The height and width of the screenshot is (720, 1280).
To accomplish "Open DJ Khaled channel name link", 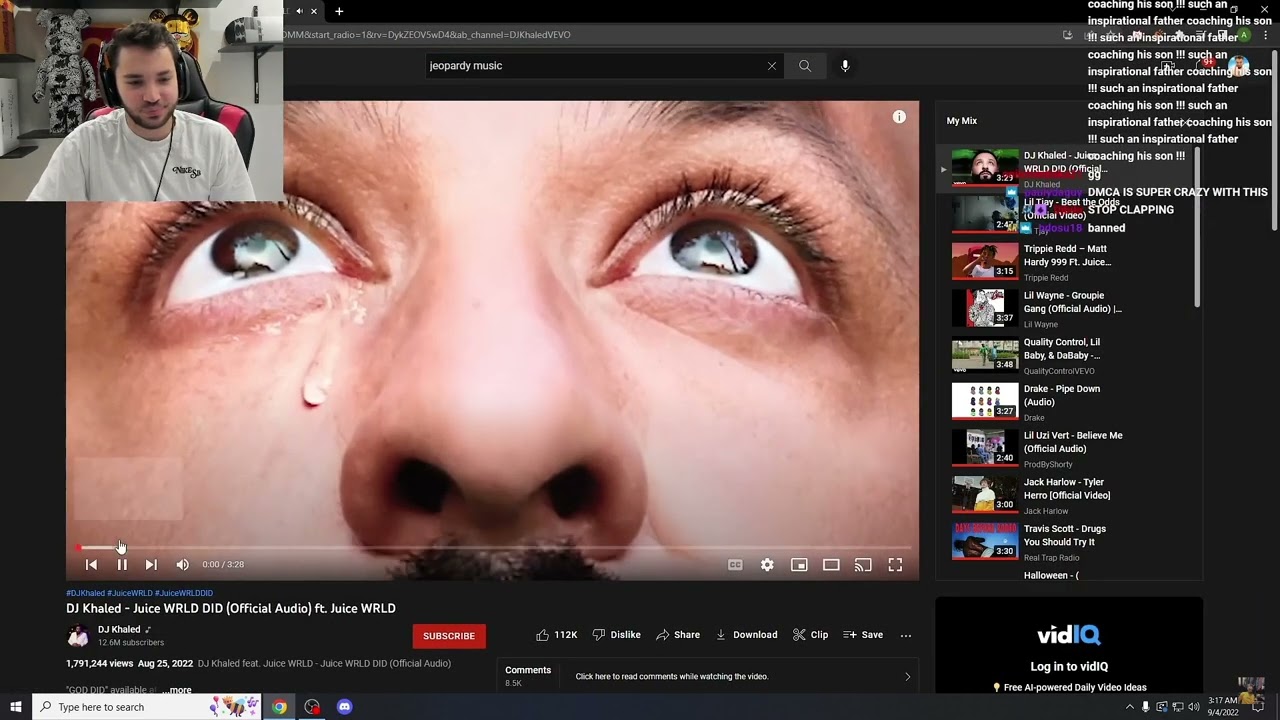I will (119, 630).
